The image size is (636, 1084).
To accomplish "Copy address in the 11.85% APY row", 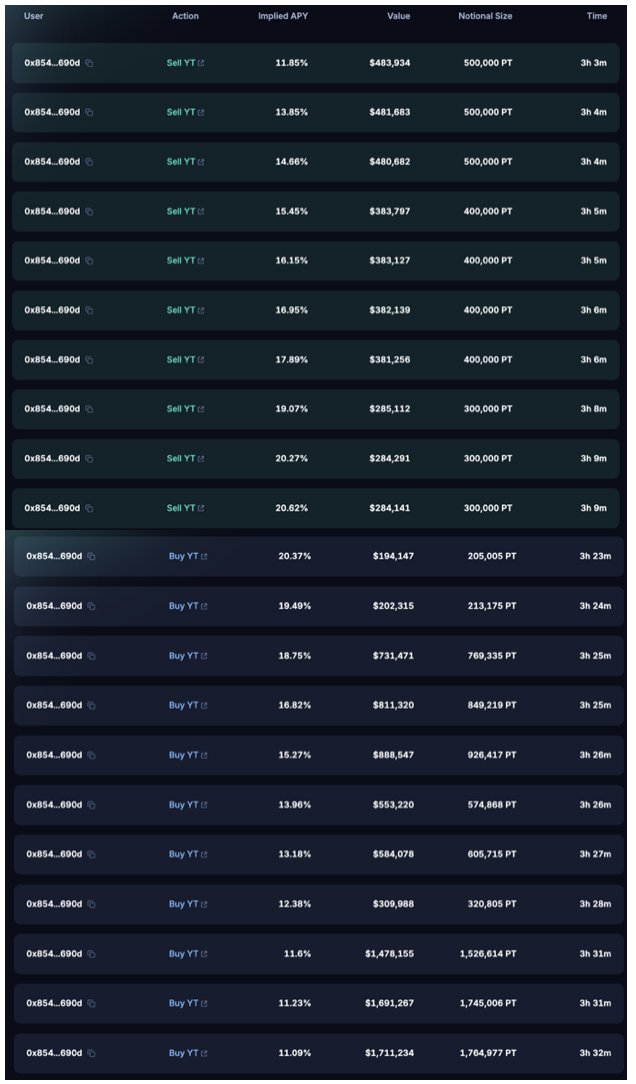I will click(x=89, y=63).
